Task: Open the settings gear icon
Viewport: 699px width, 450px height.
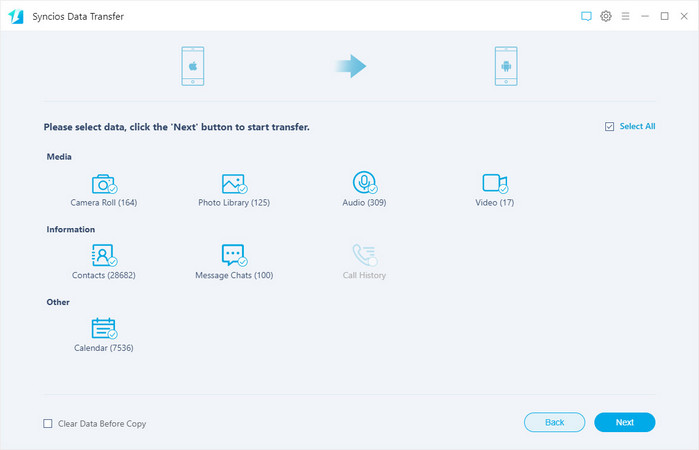Action: point(606,16)
